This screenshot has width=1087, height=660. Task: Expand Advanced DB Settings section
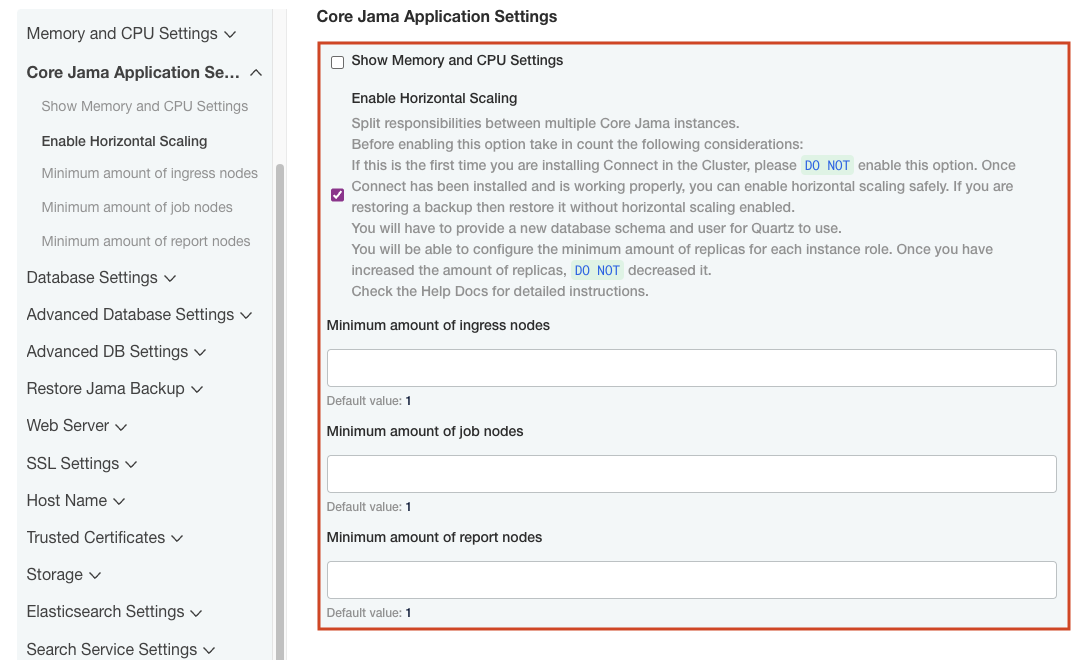[116, 351]
